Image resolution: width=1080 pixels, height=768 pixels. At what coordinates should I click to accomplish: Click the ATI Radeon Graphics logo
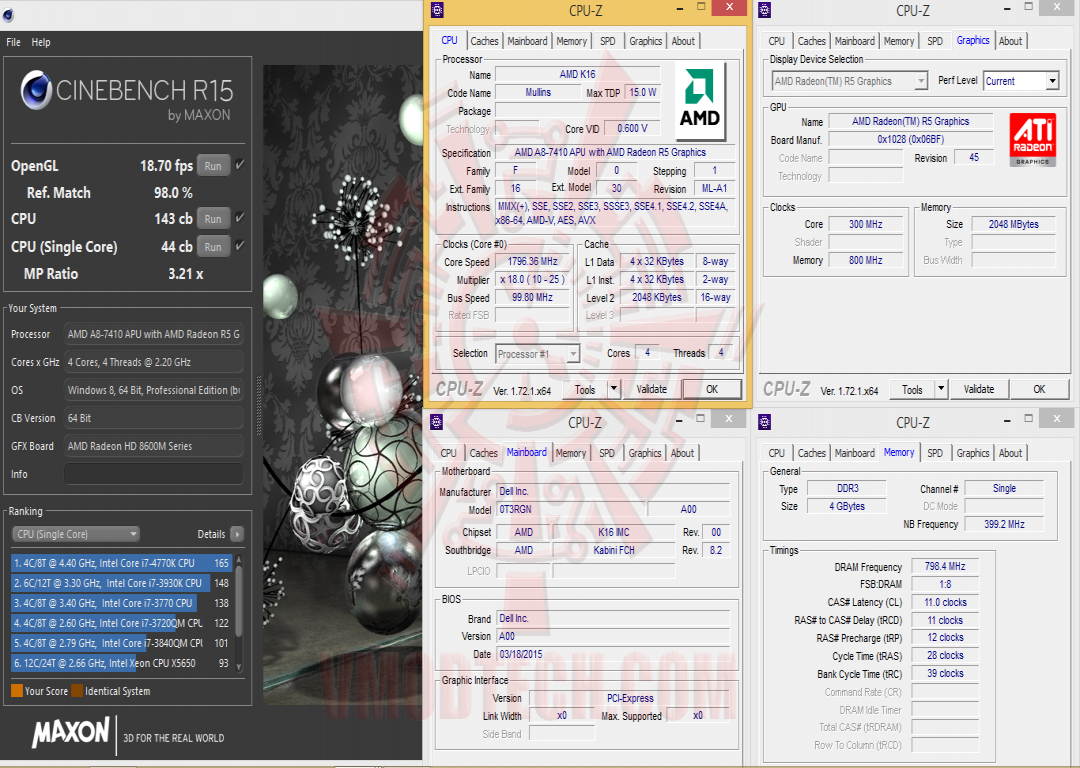(x=1035, y=138)
